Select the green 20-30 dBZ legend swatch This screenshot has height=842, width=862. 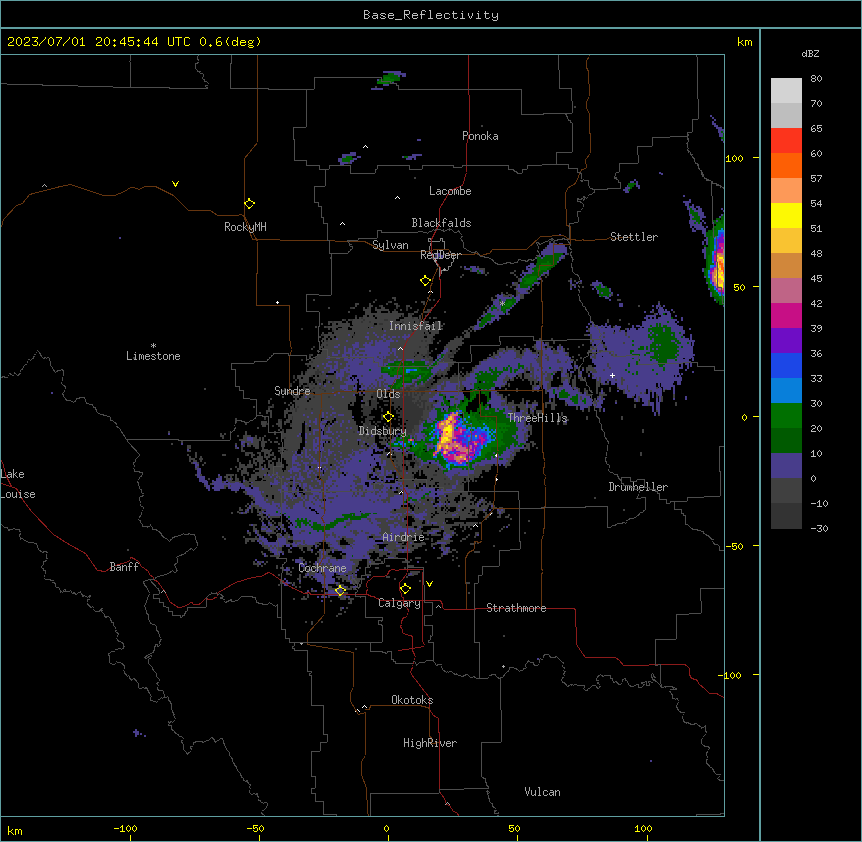point(786,416)
